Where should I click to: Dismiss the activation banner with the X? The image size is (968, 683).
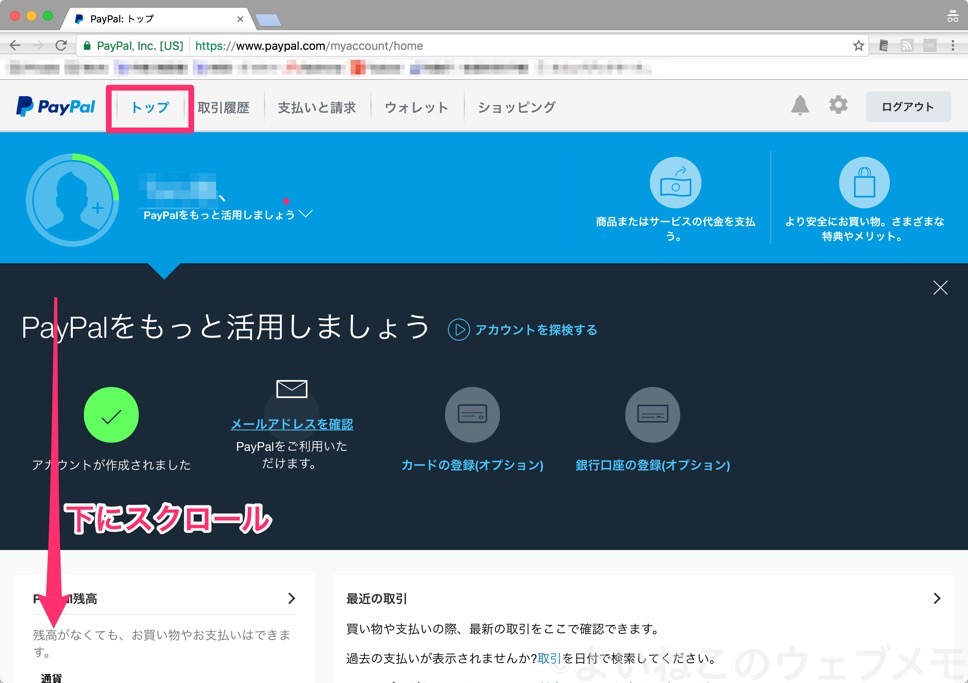pyautogui.click(x=940, y=287)
